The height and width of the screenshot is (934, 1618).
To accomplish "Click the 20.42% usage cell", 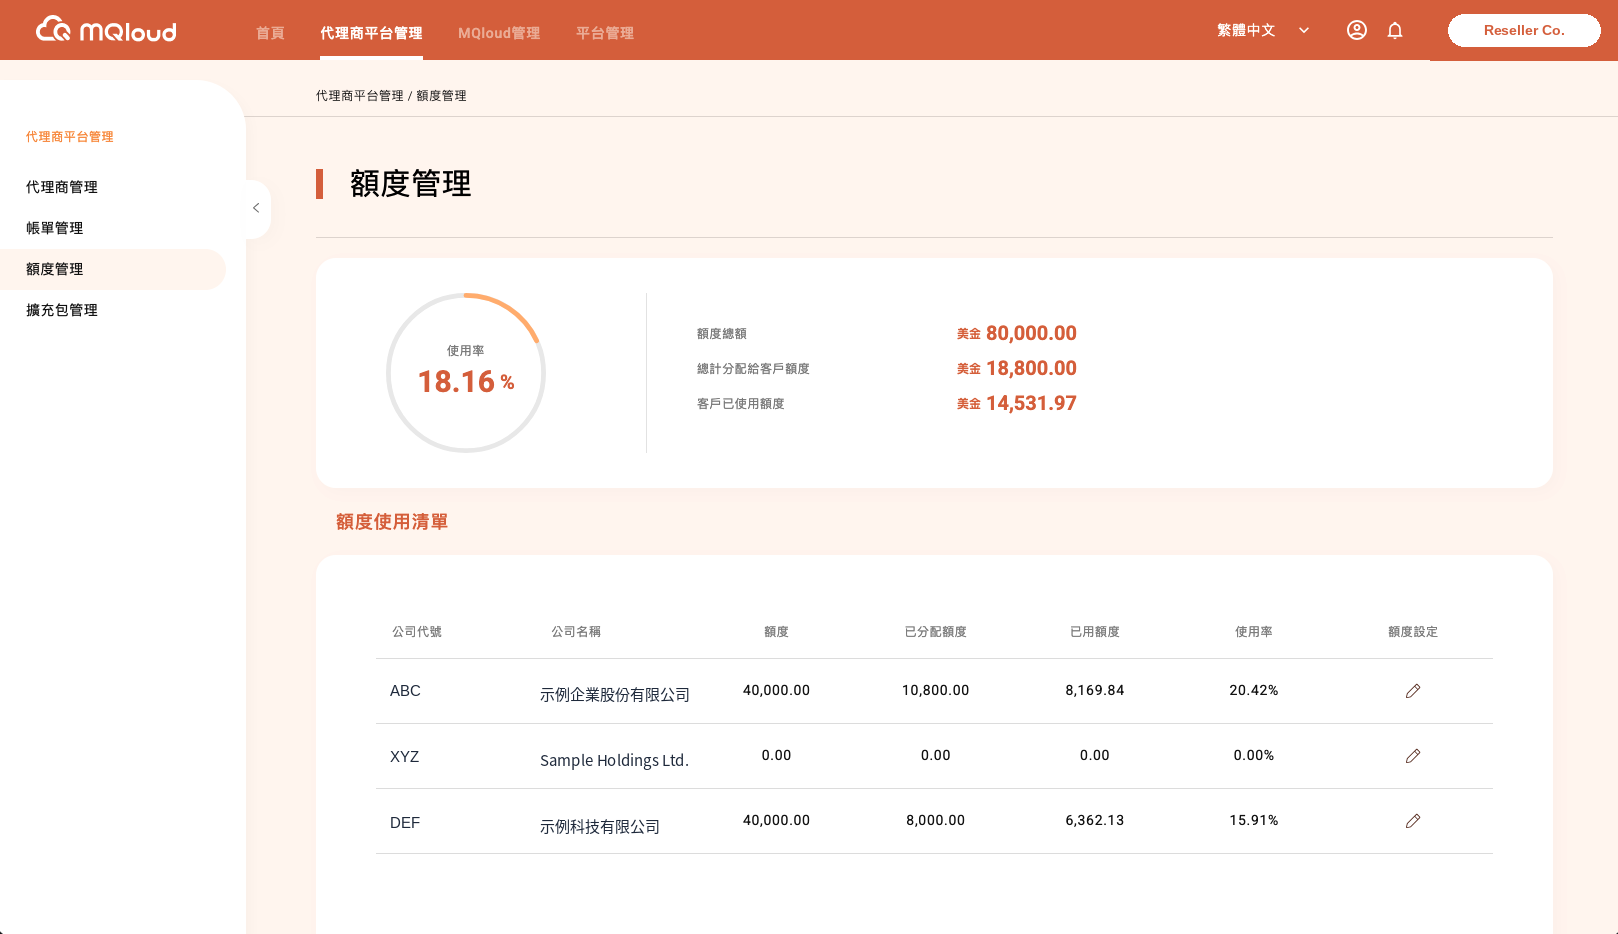I will coord(1254,691).
